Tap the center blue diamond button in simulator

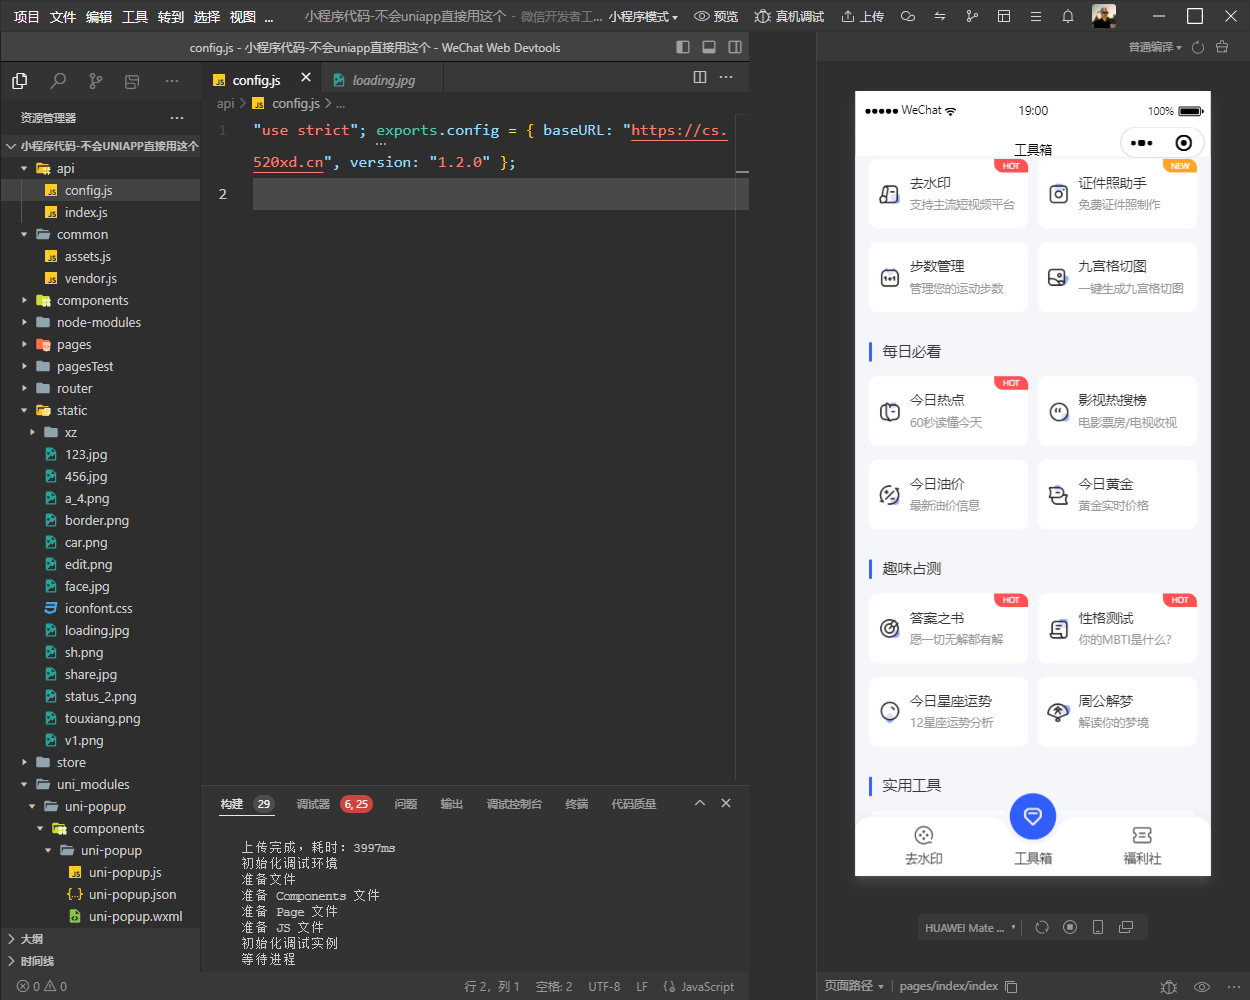(1033, 816)
